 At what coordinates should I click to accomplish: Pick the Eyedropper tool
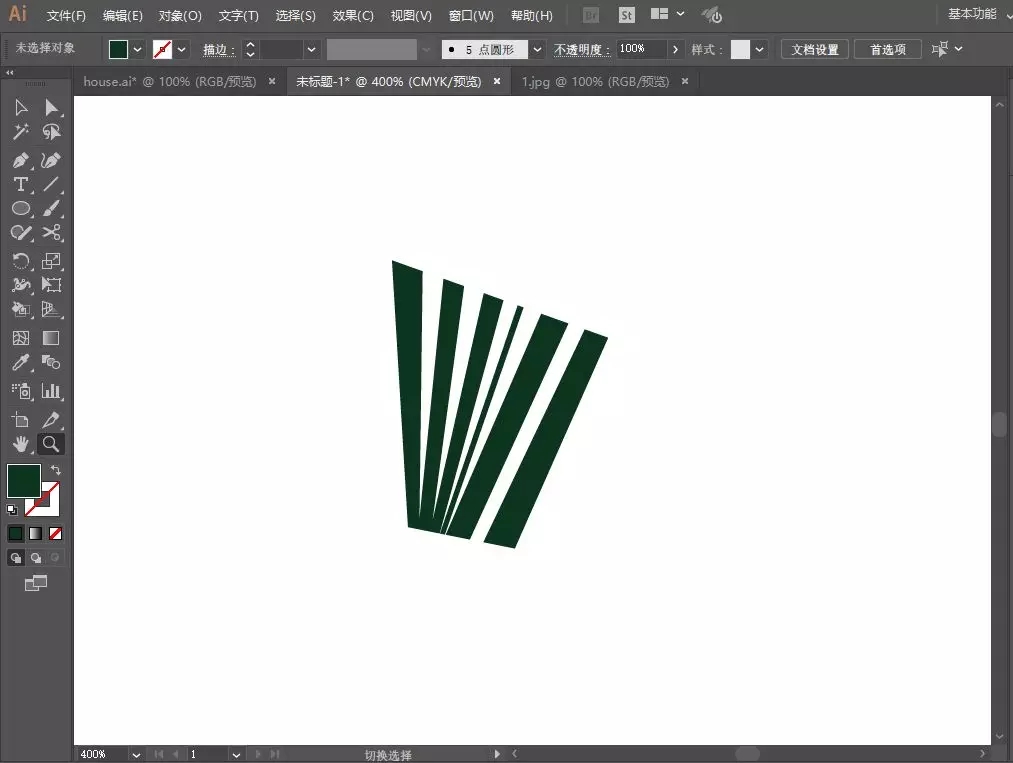click(x=21, y=362)
